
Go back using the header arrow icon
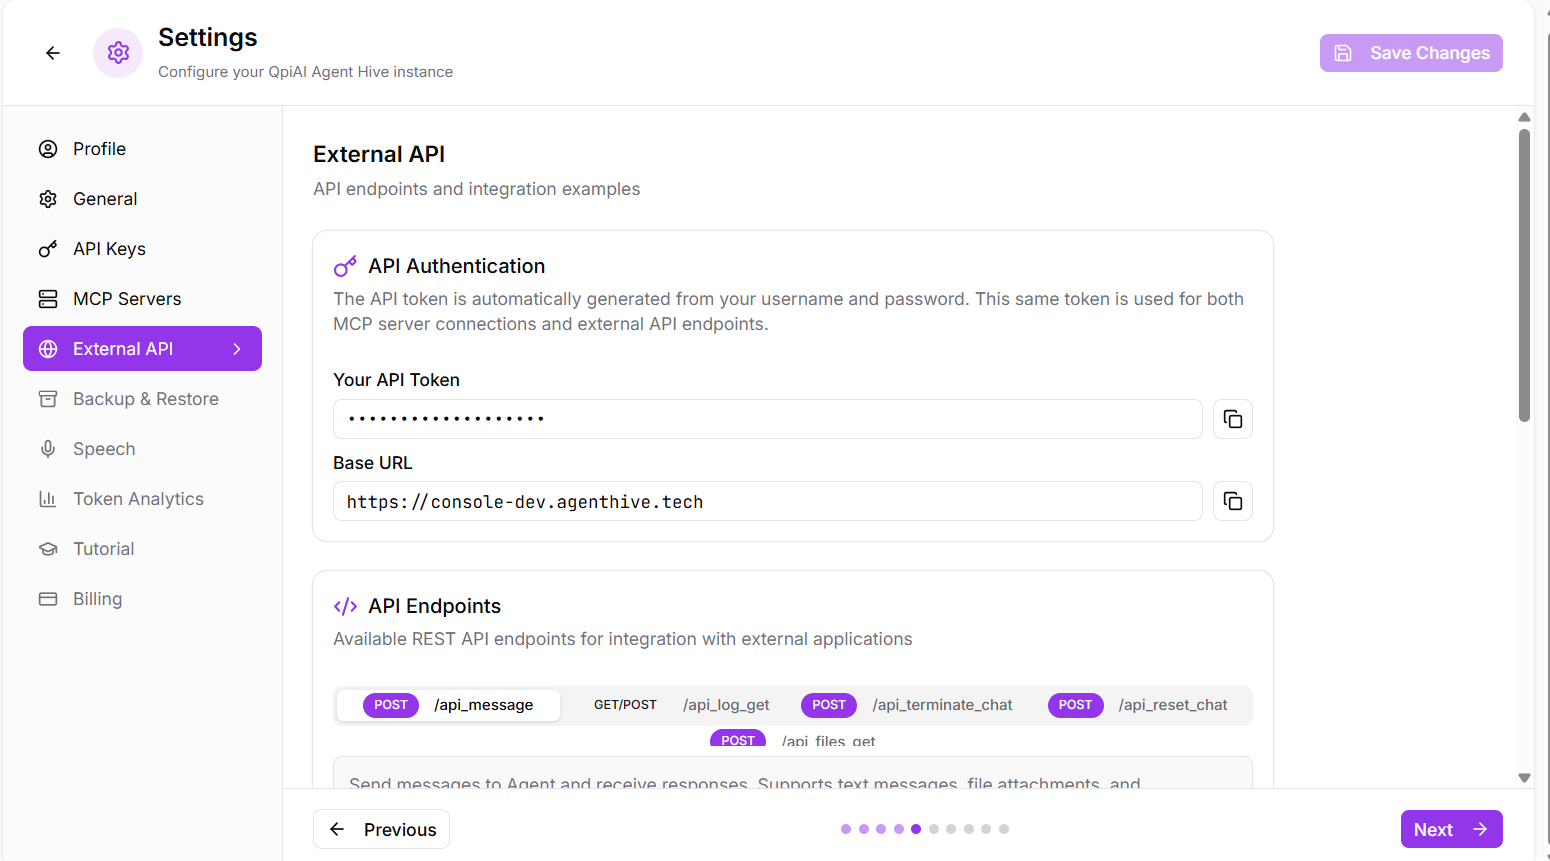tap(53, 53)
